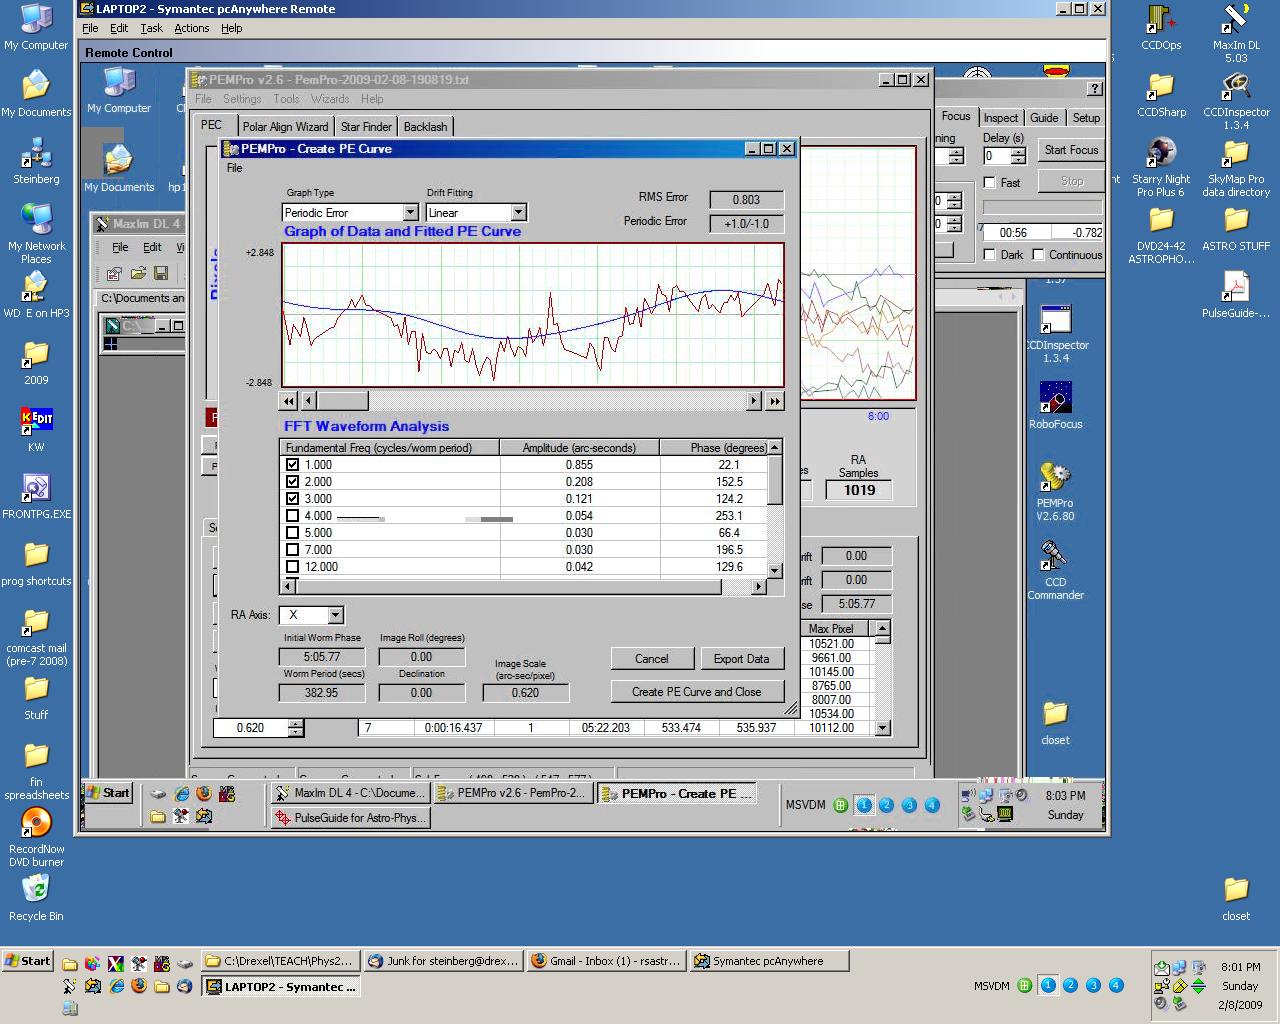Click FFT table vertical scrollbar down arrow
Image resolution: width=1280 pixels, height=1024 pixels.
tap(774, 570)
